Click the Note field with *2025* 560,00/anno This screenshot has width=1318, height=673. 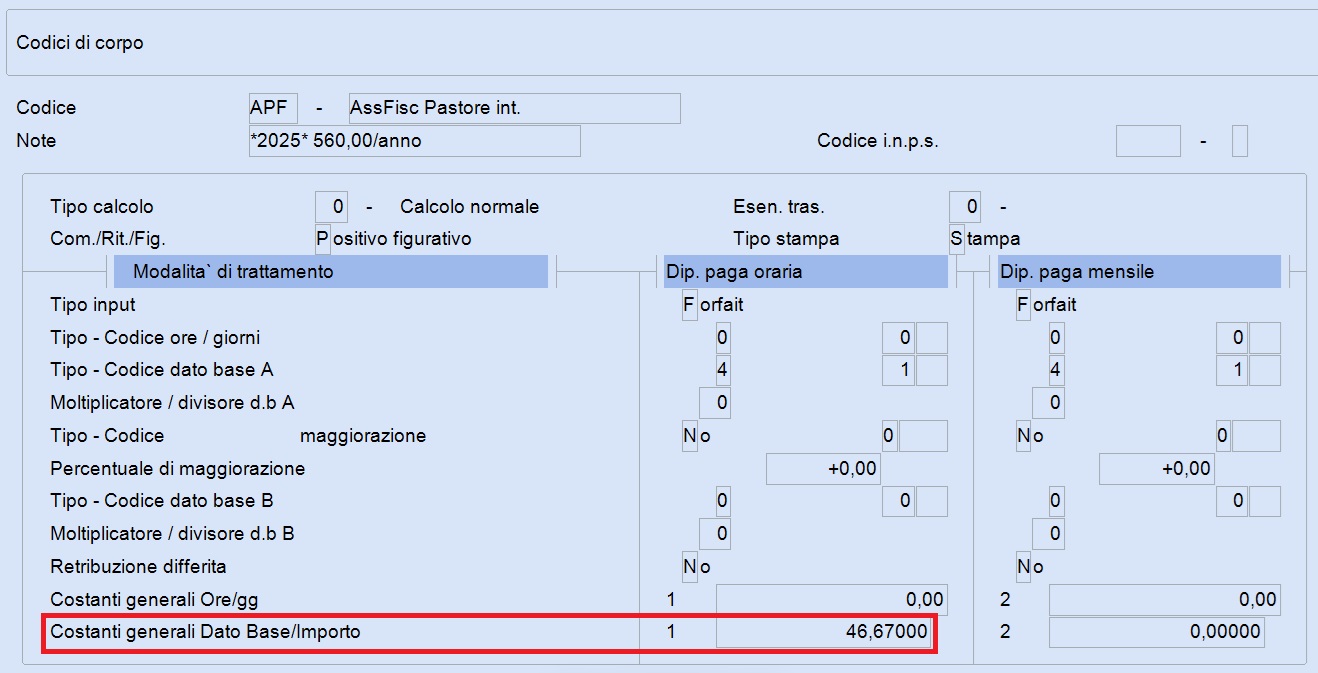(414, 141)
